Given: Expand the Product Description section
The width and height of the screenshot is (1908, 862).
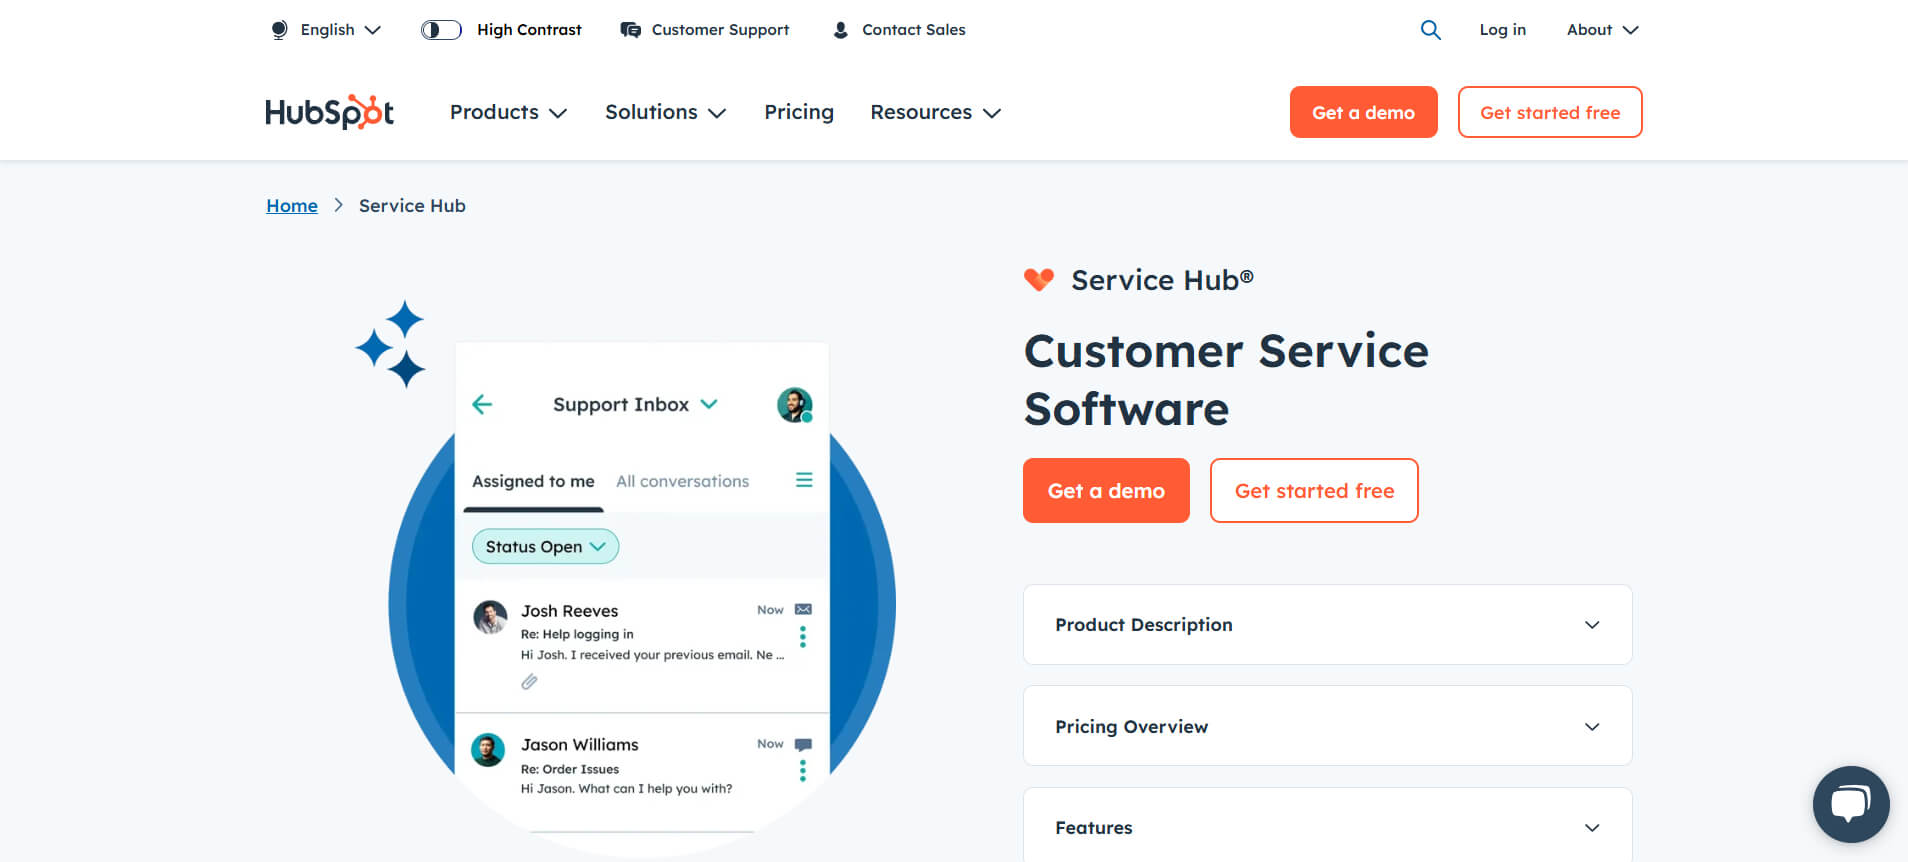Looking at the screenshot, I should click(1328, 625).
